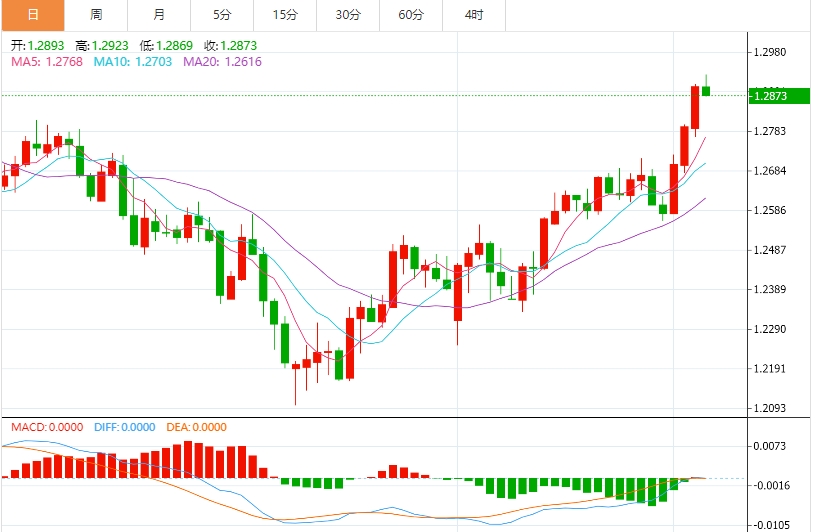
Task: Switch to the 月 monthly tab
Action: point(159,15)
